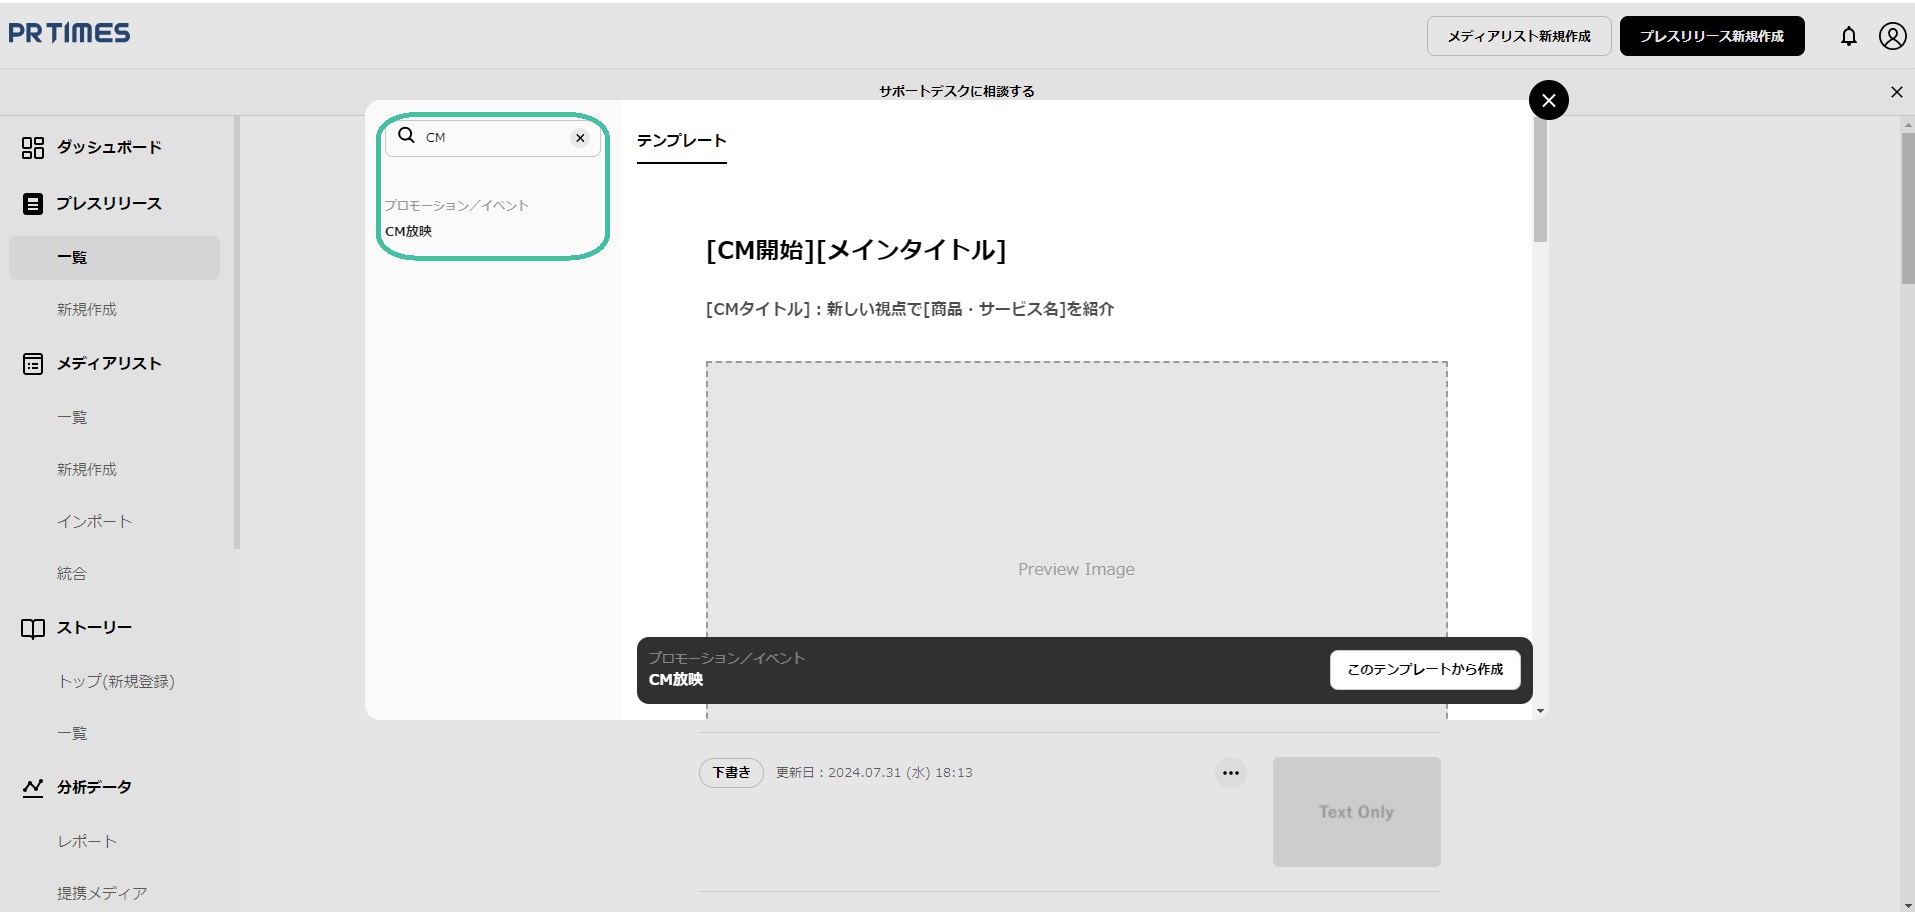Screen dimensions: 1915x912
Task: Click the Analytics Data chart icon
Action: coord(33,788)
